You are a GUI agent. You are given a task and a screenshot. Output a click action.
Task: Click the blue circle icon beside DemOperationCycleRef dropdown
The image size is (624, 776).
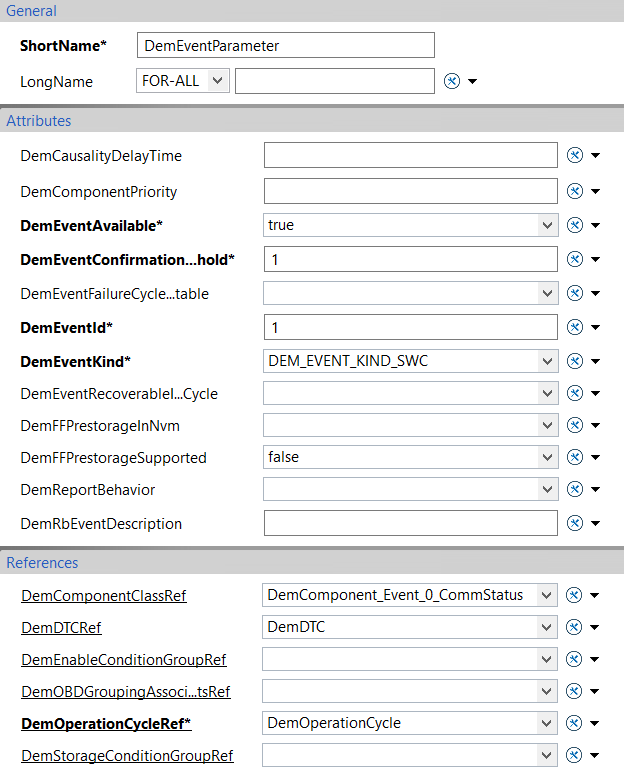click(574, 723)
